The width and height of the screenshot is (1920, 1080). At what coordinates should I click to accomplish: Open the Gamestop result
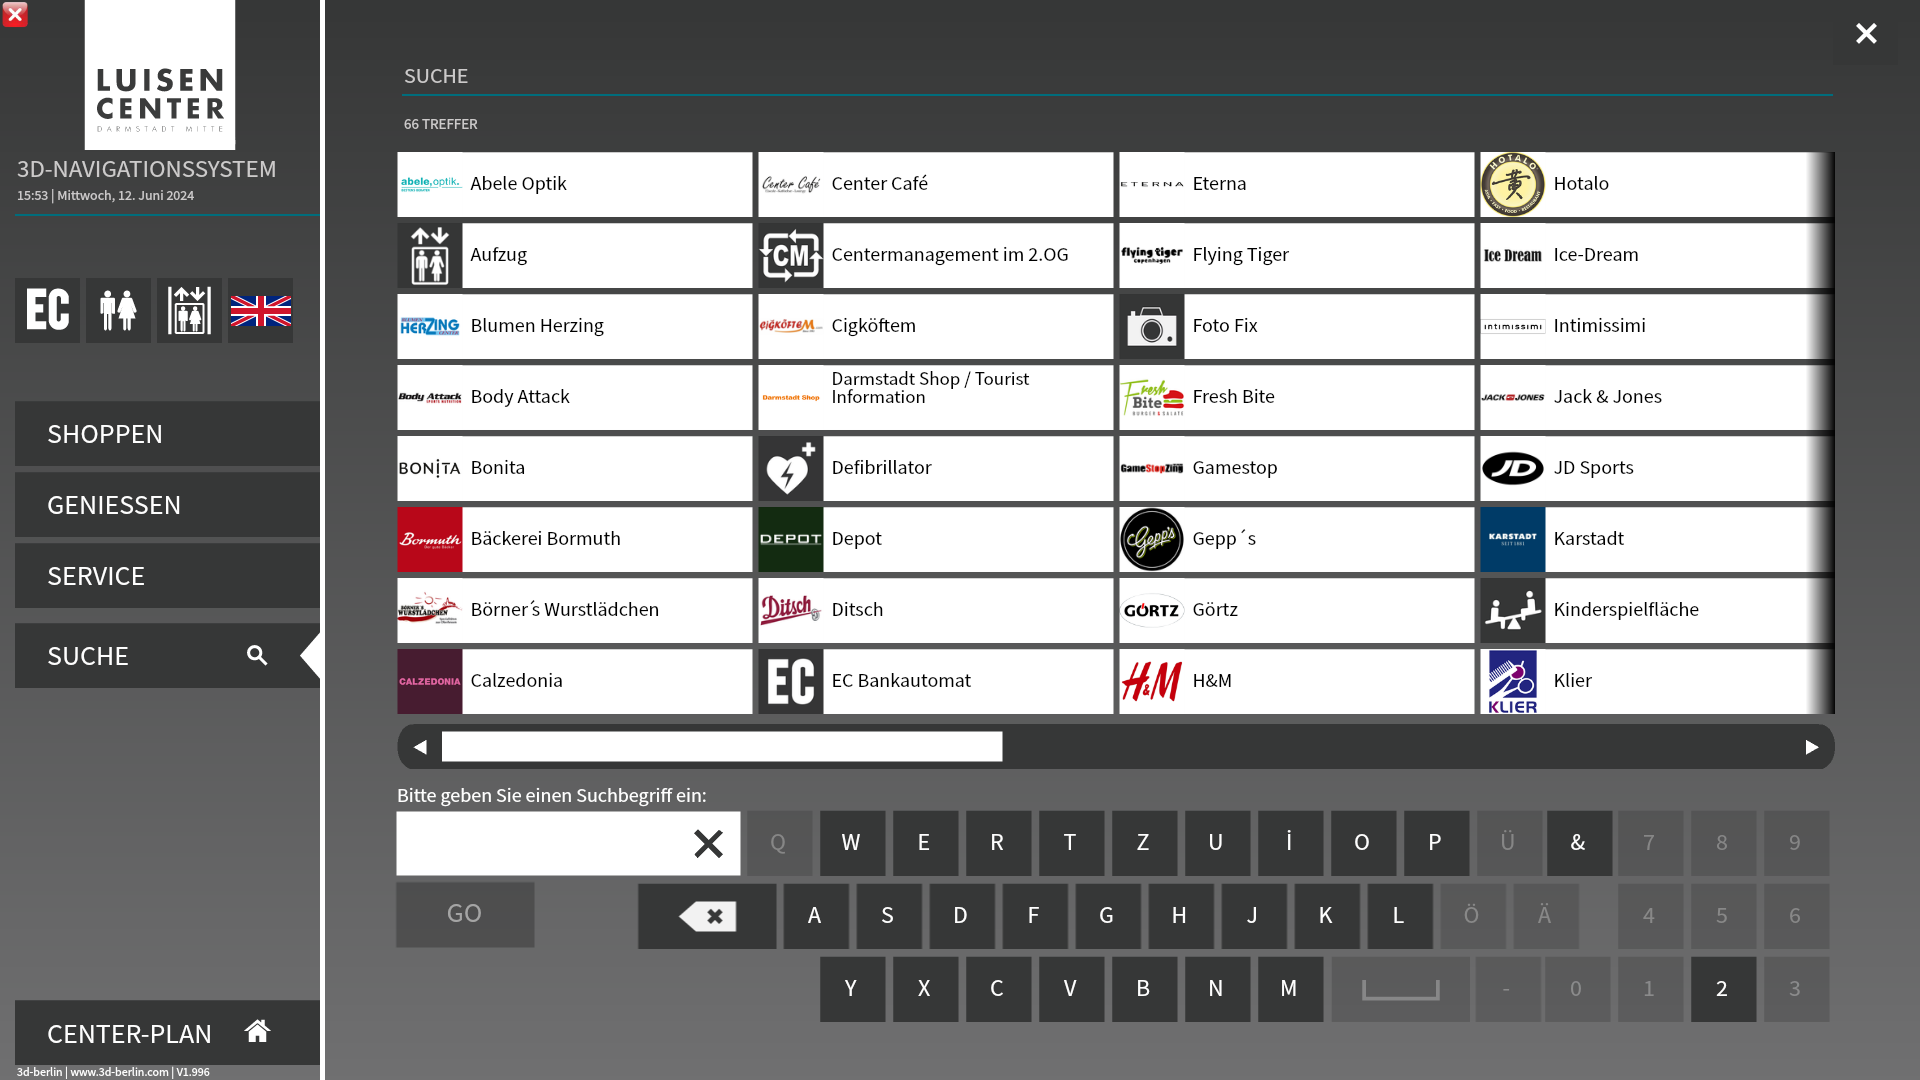pyautogui.click(x=1297, y=468)
